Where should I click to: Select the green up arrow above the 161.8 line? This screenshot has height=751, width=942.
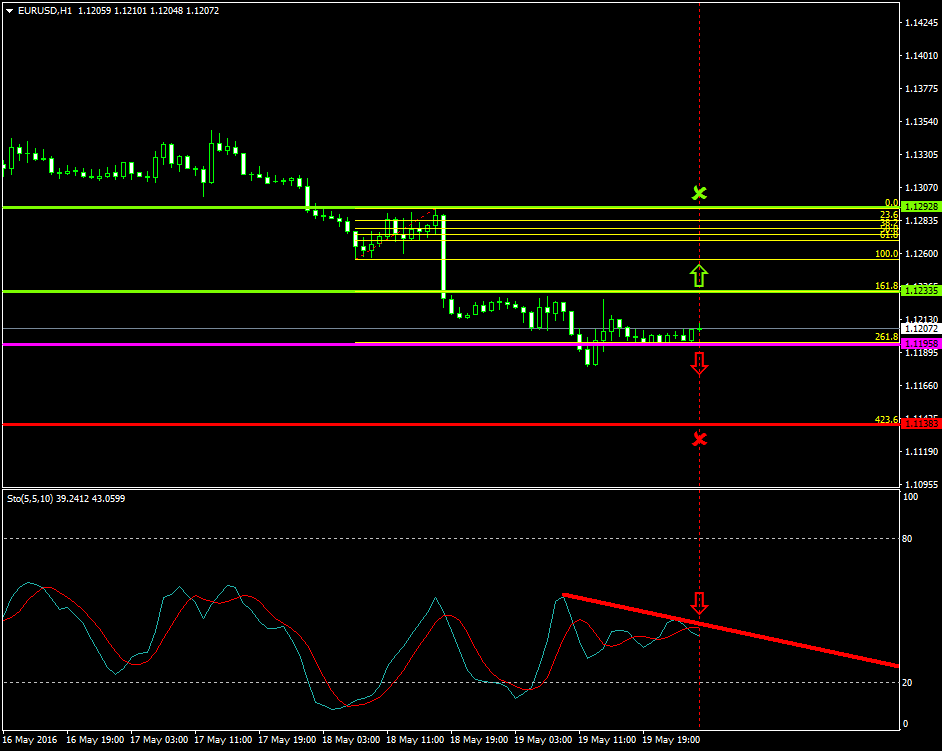pyautogui.click(x=699, y=276)
